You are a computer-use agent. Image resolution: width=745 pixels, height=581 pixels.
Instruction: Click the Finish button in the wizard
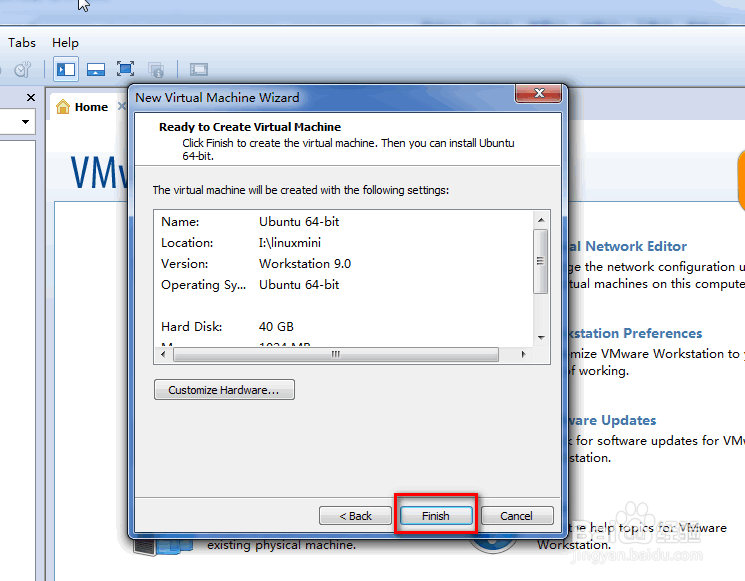436,515
